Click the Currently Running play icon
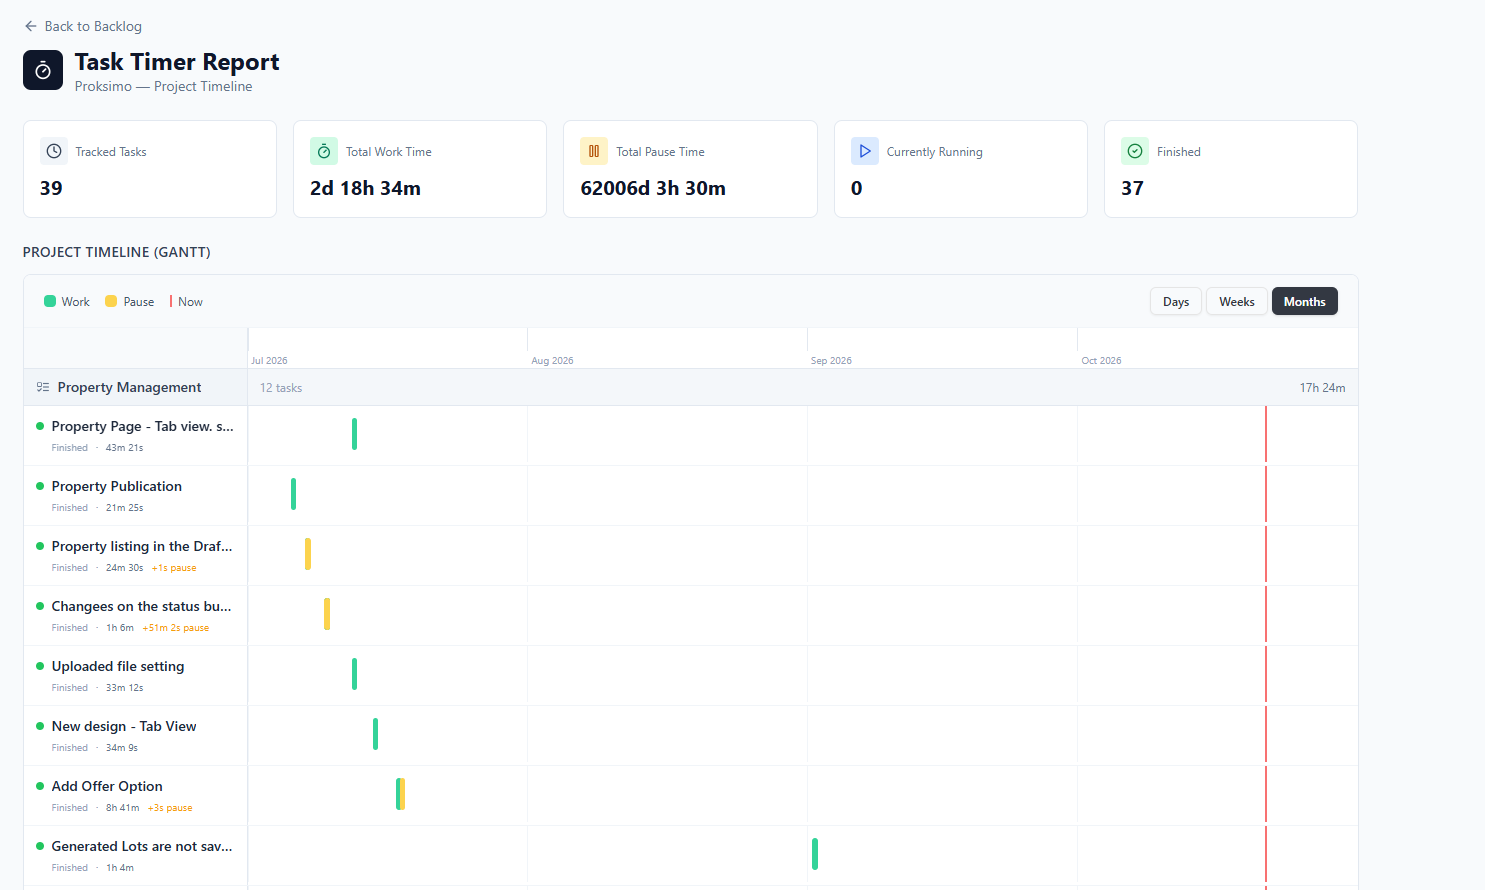 [865, 151]
